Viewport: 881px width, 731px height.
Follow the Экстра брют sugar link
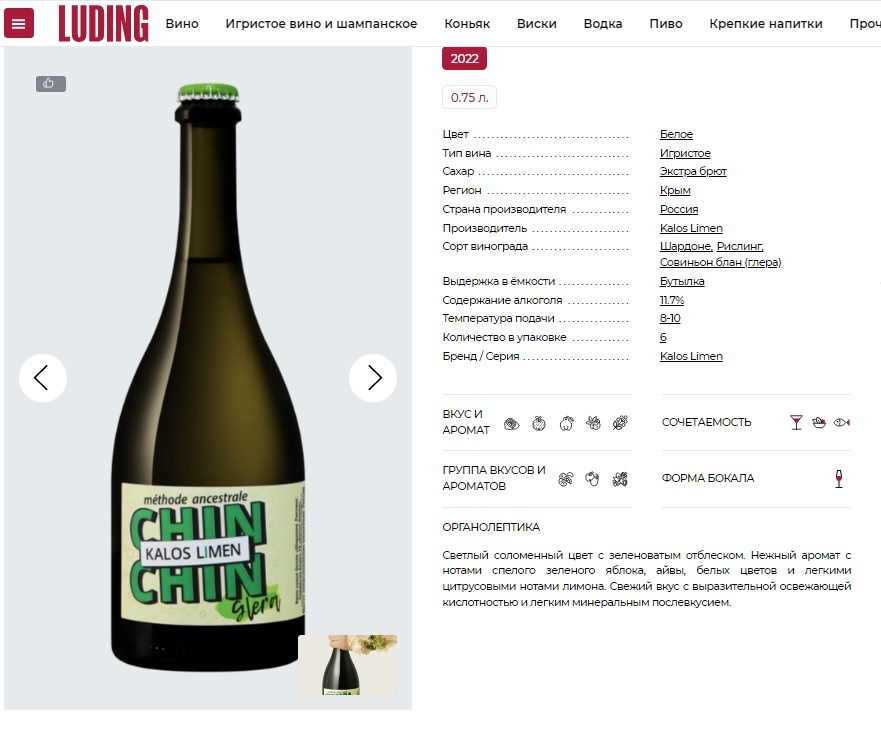tap(693, 171)
